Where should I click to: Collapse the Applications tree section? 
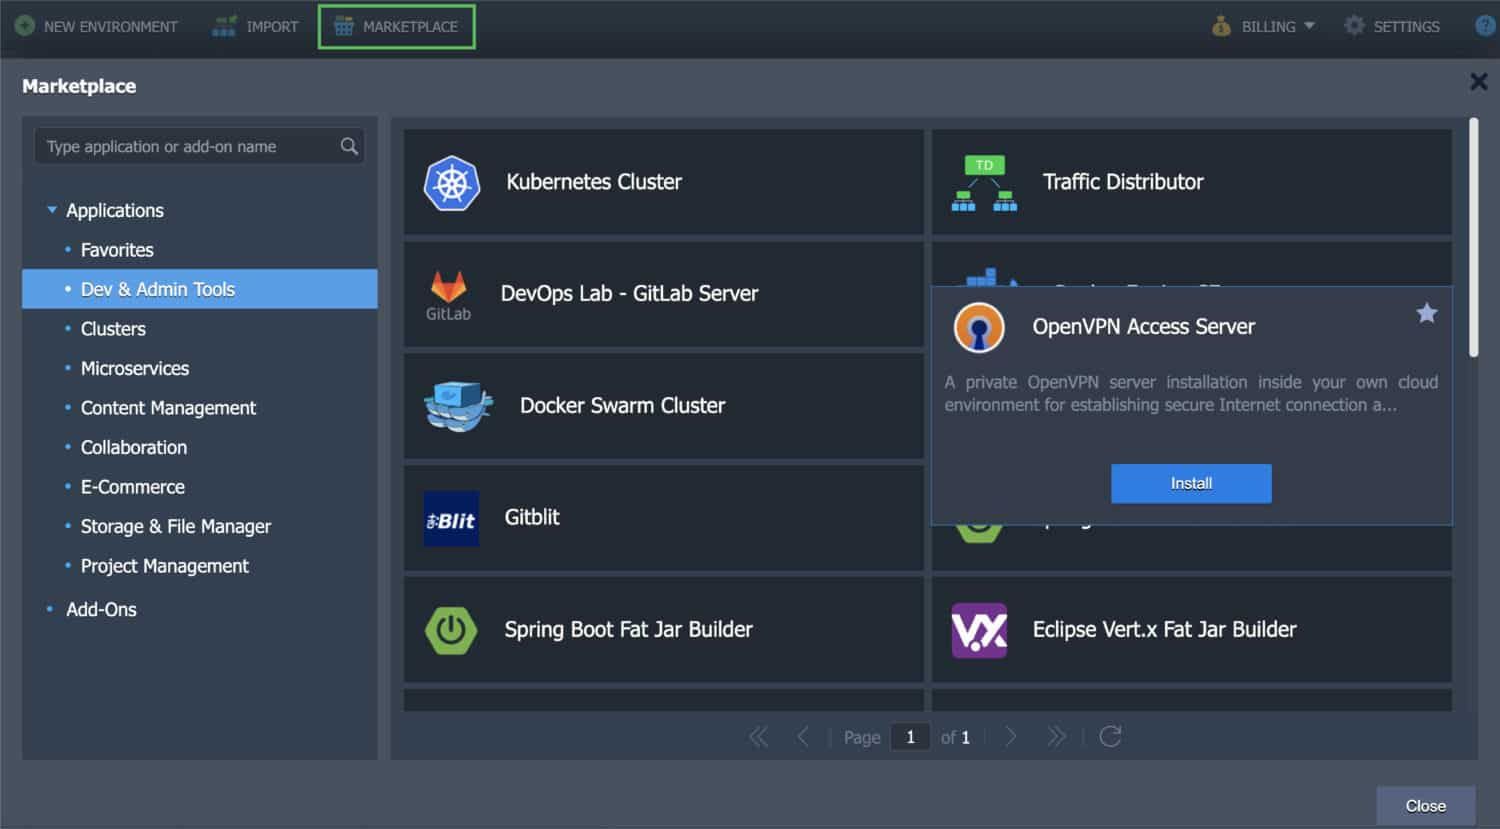52,210
